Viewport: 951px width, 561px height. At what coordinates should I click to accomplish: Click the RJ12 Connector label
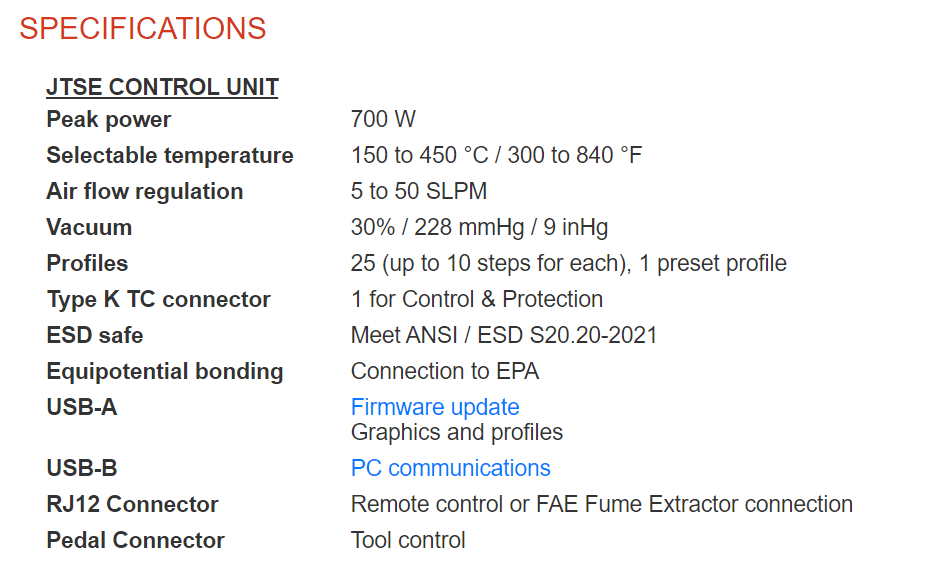133,505
